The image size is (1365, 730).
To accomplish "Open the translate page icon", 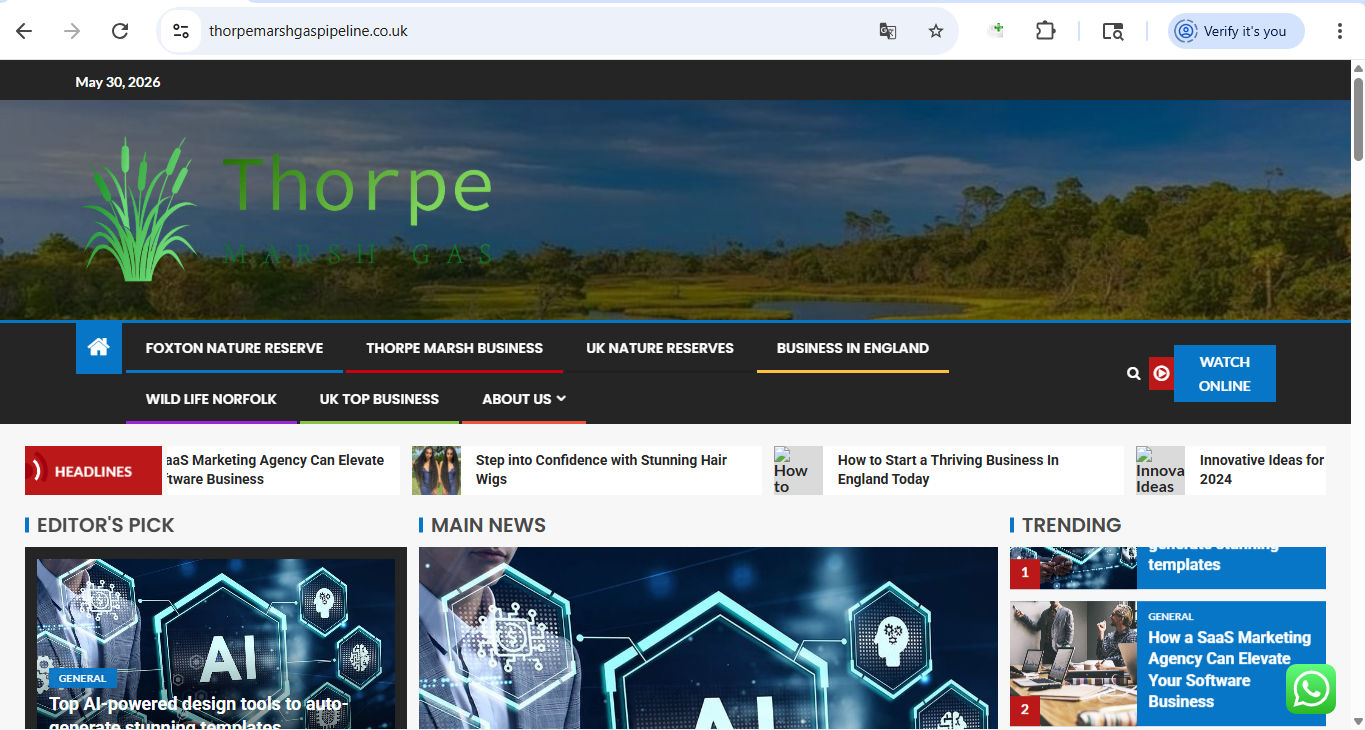I will (887, 31).
